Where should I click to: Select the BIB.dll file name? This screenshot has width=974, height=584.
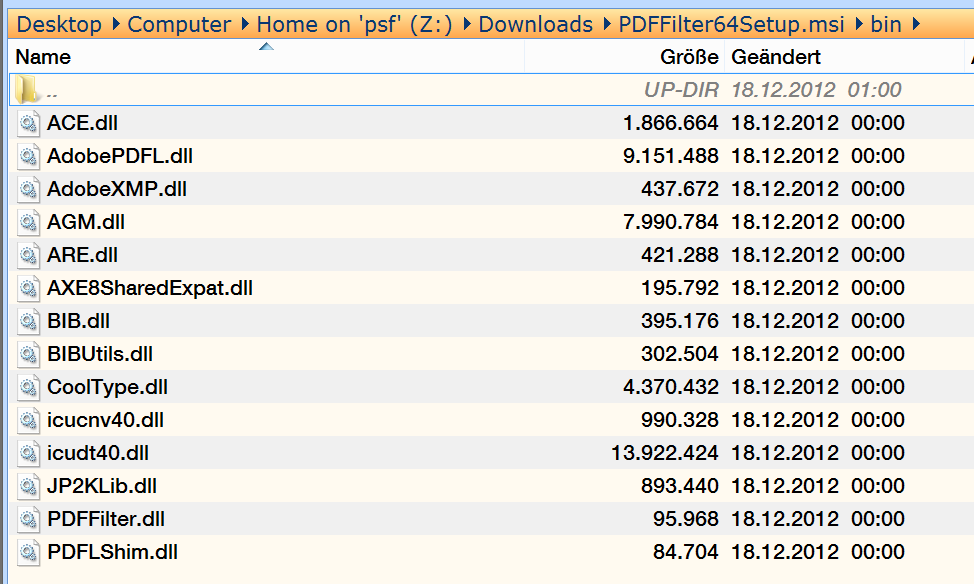(x=78, y=321)
